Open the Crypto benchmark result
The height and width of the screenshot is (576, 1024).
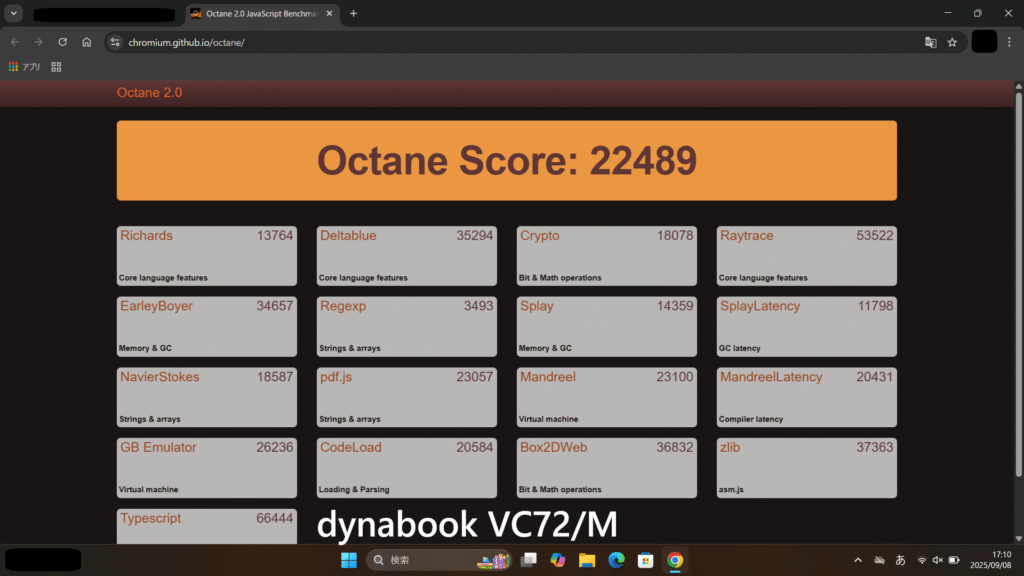(607, 256)
